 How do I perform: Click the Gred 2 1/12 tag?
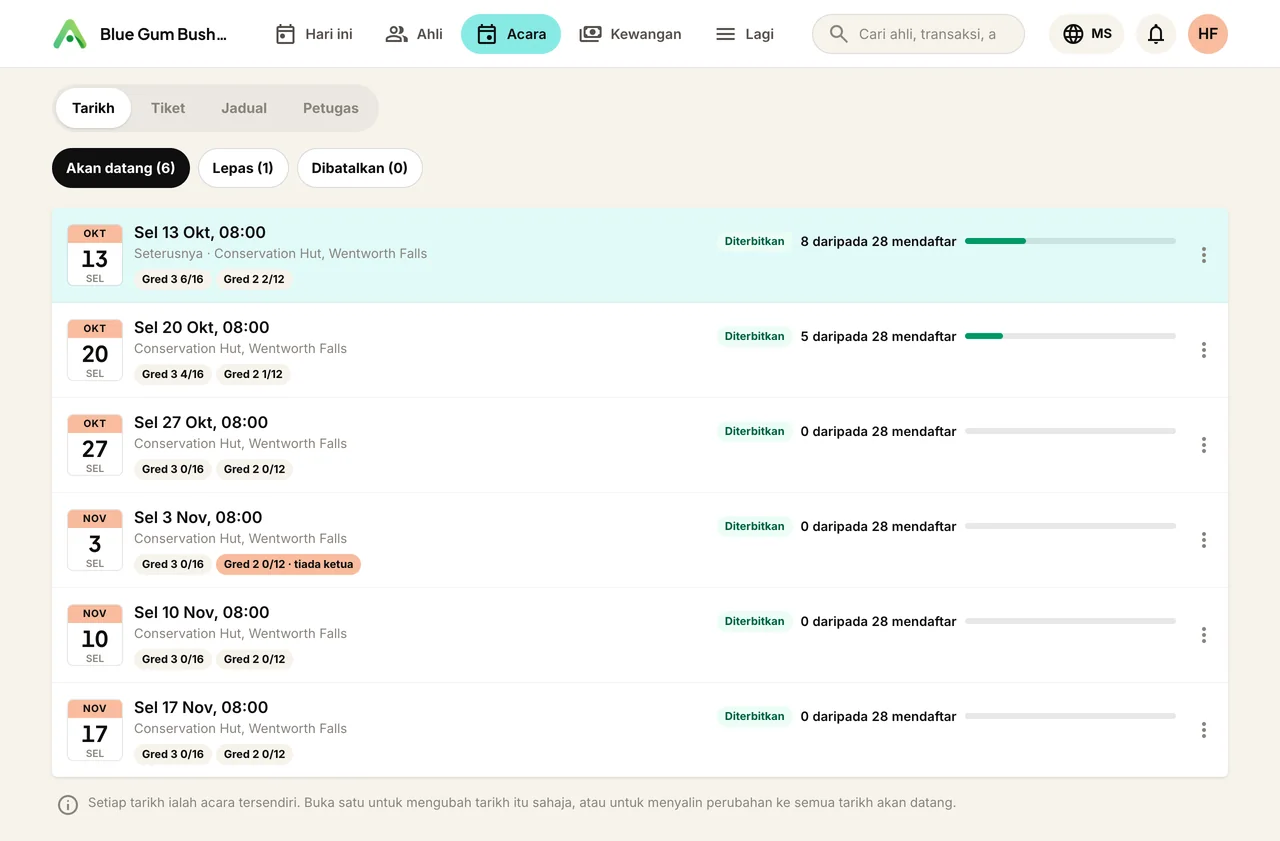click(x=253, y=374)
